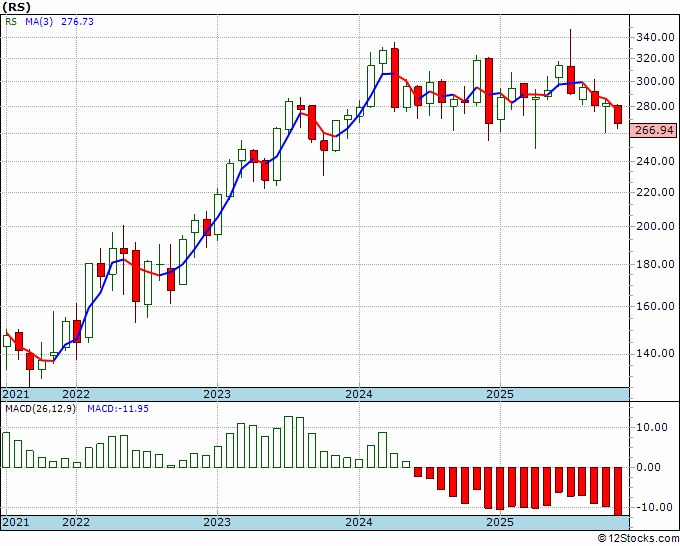Click the 266.94 current price tag
Image resolution: width=680 pixels, height=546 pixels.
point(654,130)
